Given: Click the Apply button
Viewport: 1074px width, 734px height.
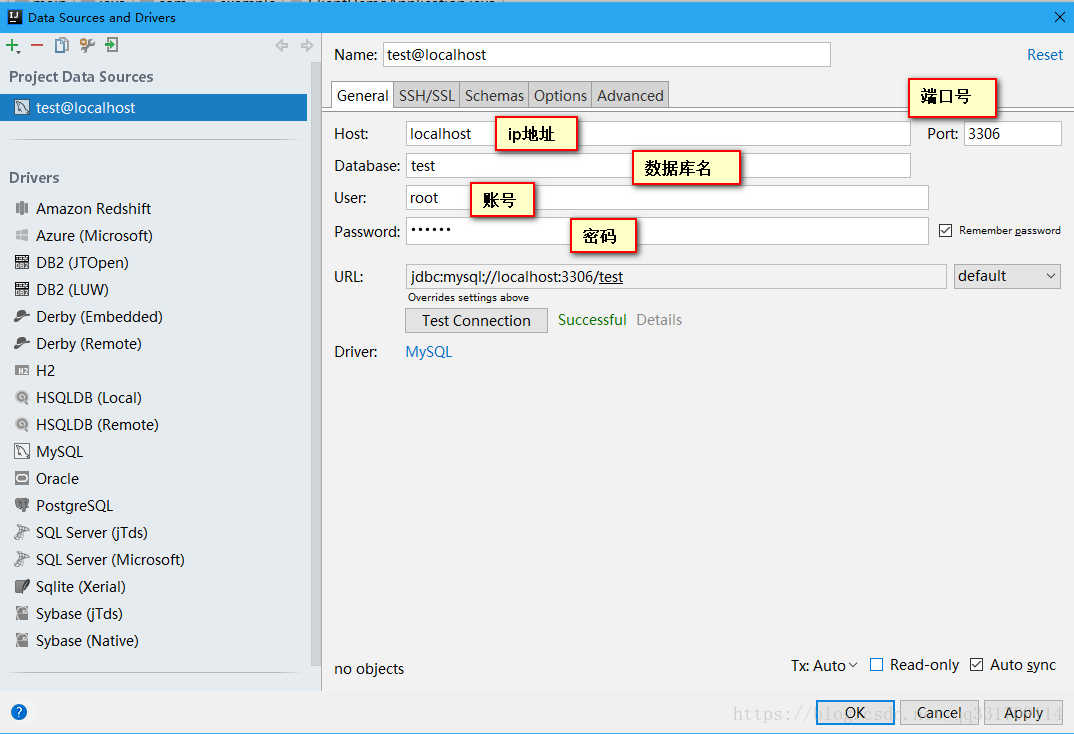Looking at the screenshot, I should pyautogui.click(x=1023, y=713).
